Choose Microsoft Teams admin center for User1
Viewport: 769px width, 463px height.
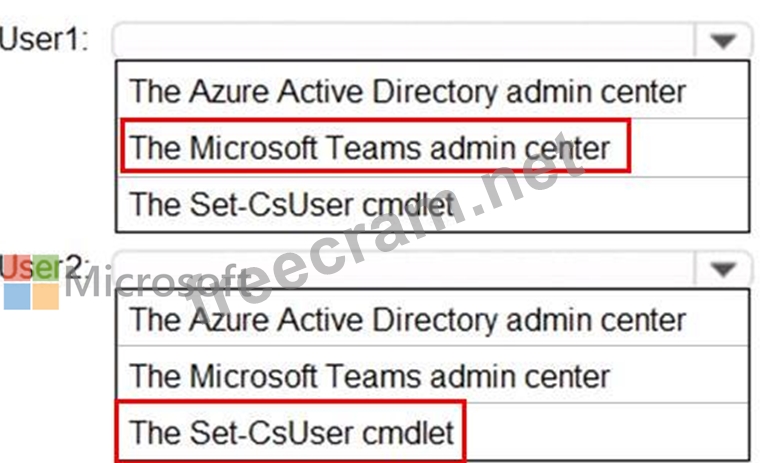[370, 149]
